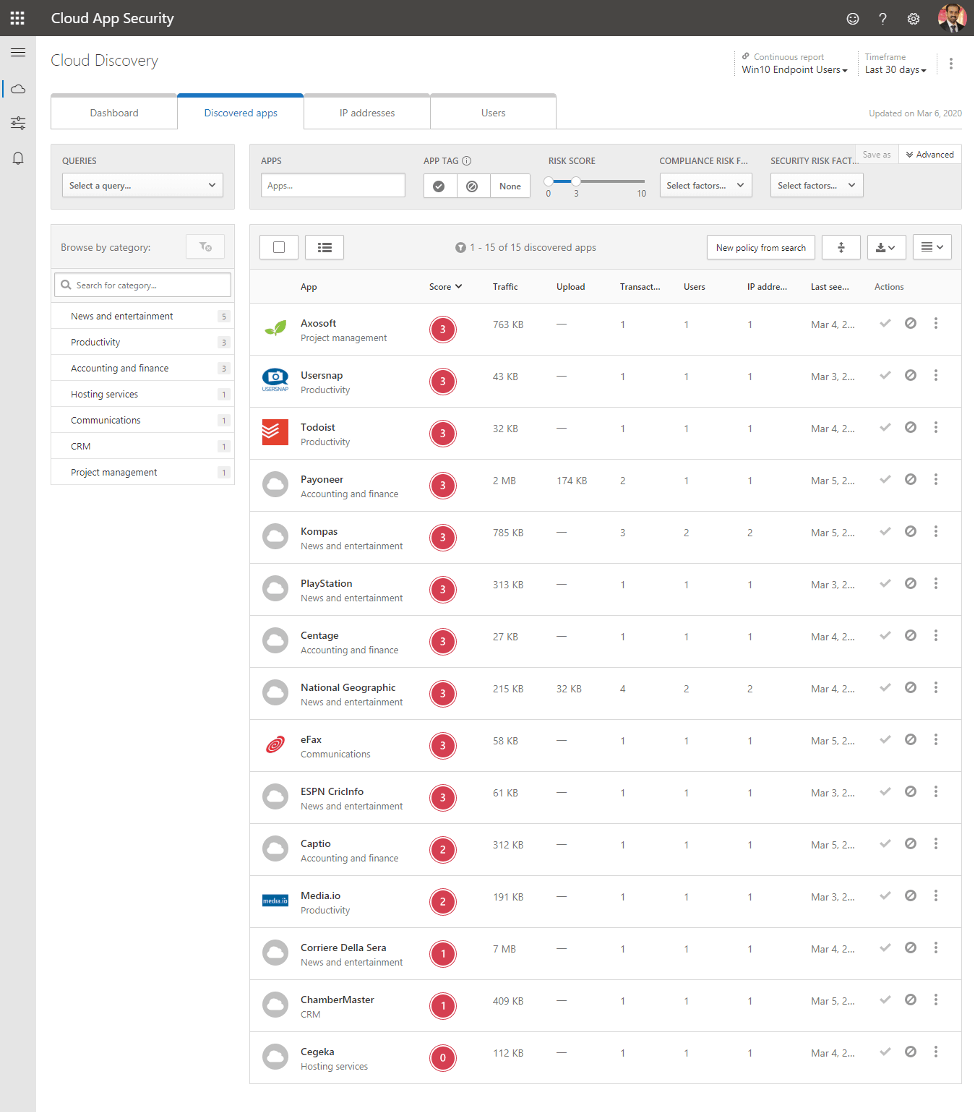The width and height of the screenshot is (974, 1112).
Task: Open the Users tab
Action: (x=493, y=113)
